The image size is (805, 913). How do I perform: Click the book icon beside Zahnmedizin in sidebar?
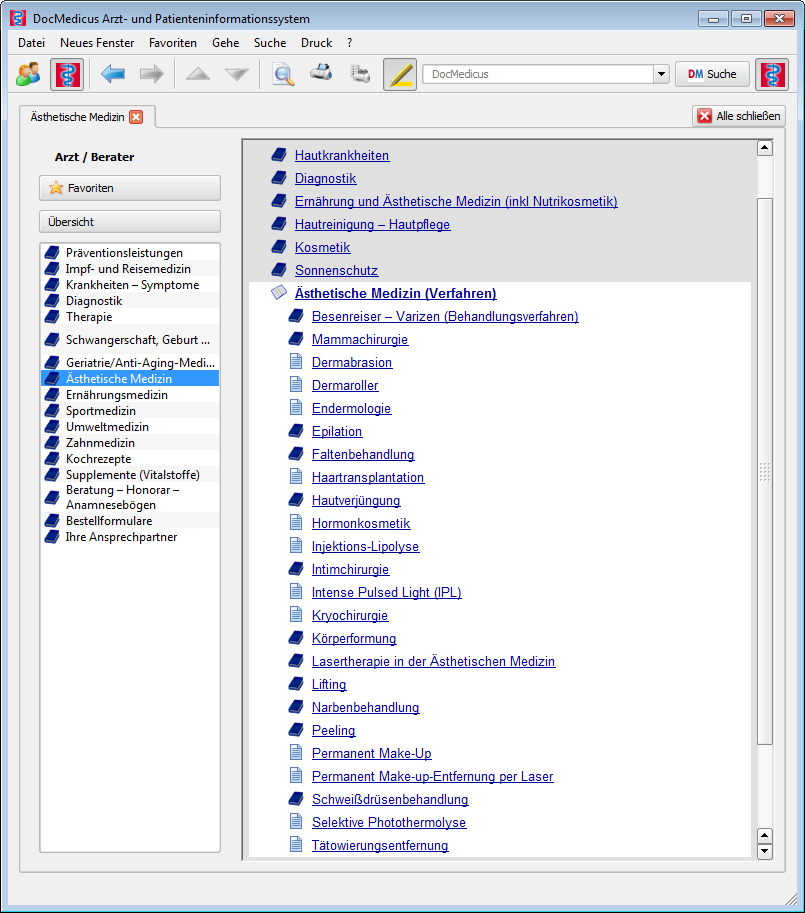tap(52, 443)
